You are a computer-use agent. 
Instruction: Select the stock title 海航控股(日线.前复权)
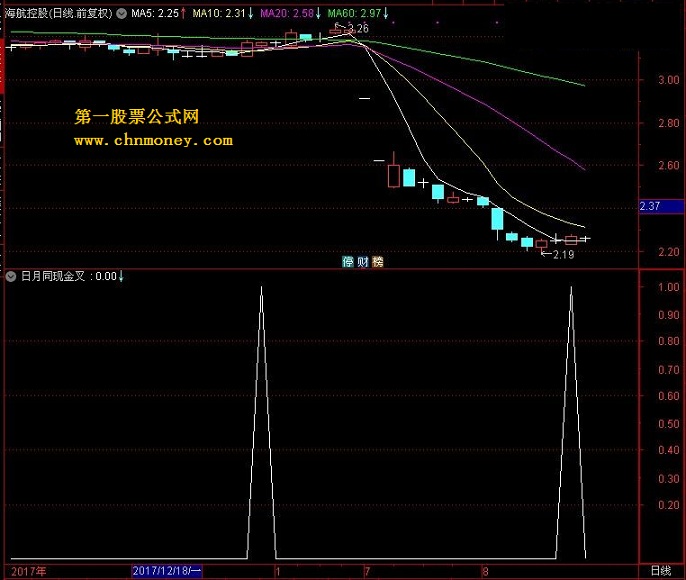click(59, 13)
